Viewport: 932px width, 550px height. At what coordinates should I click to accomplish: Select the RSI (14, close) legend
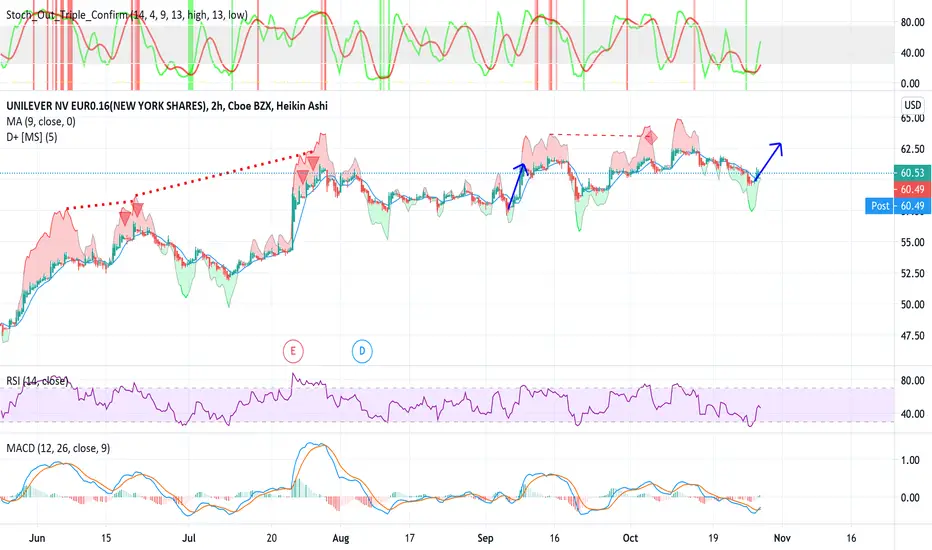click(37, 381)
